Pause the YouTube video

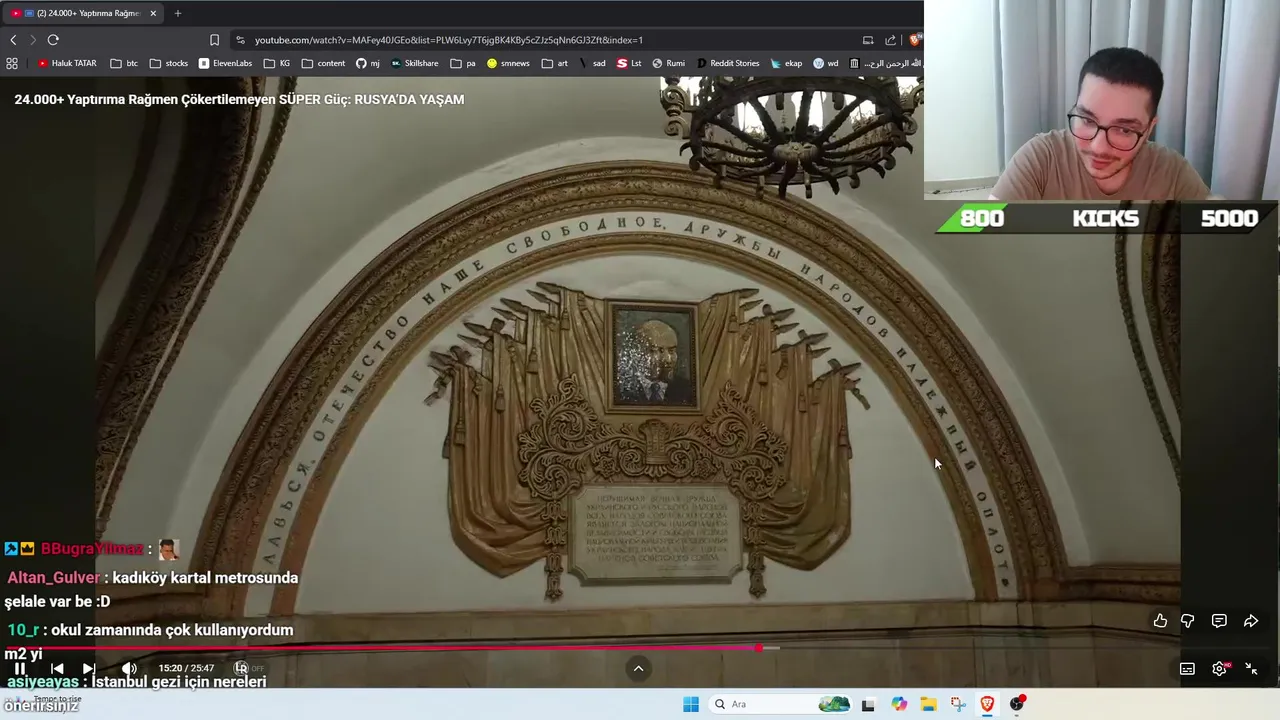[20, 668]
